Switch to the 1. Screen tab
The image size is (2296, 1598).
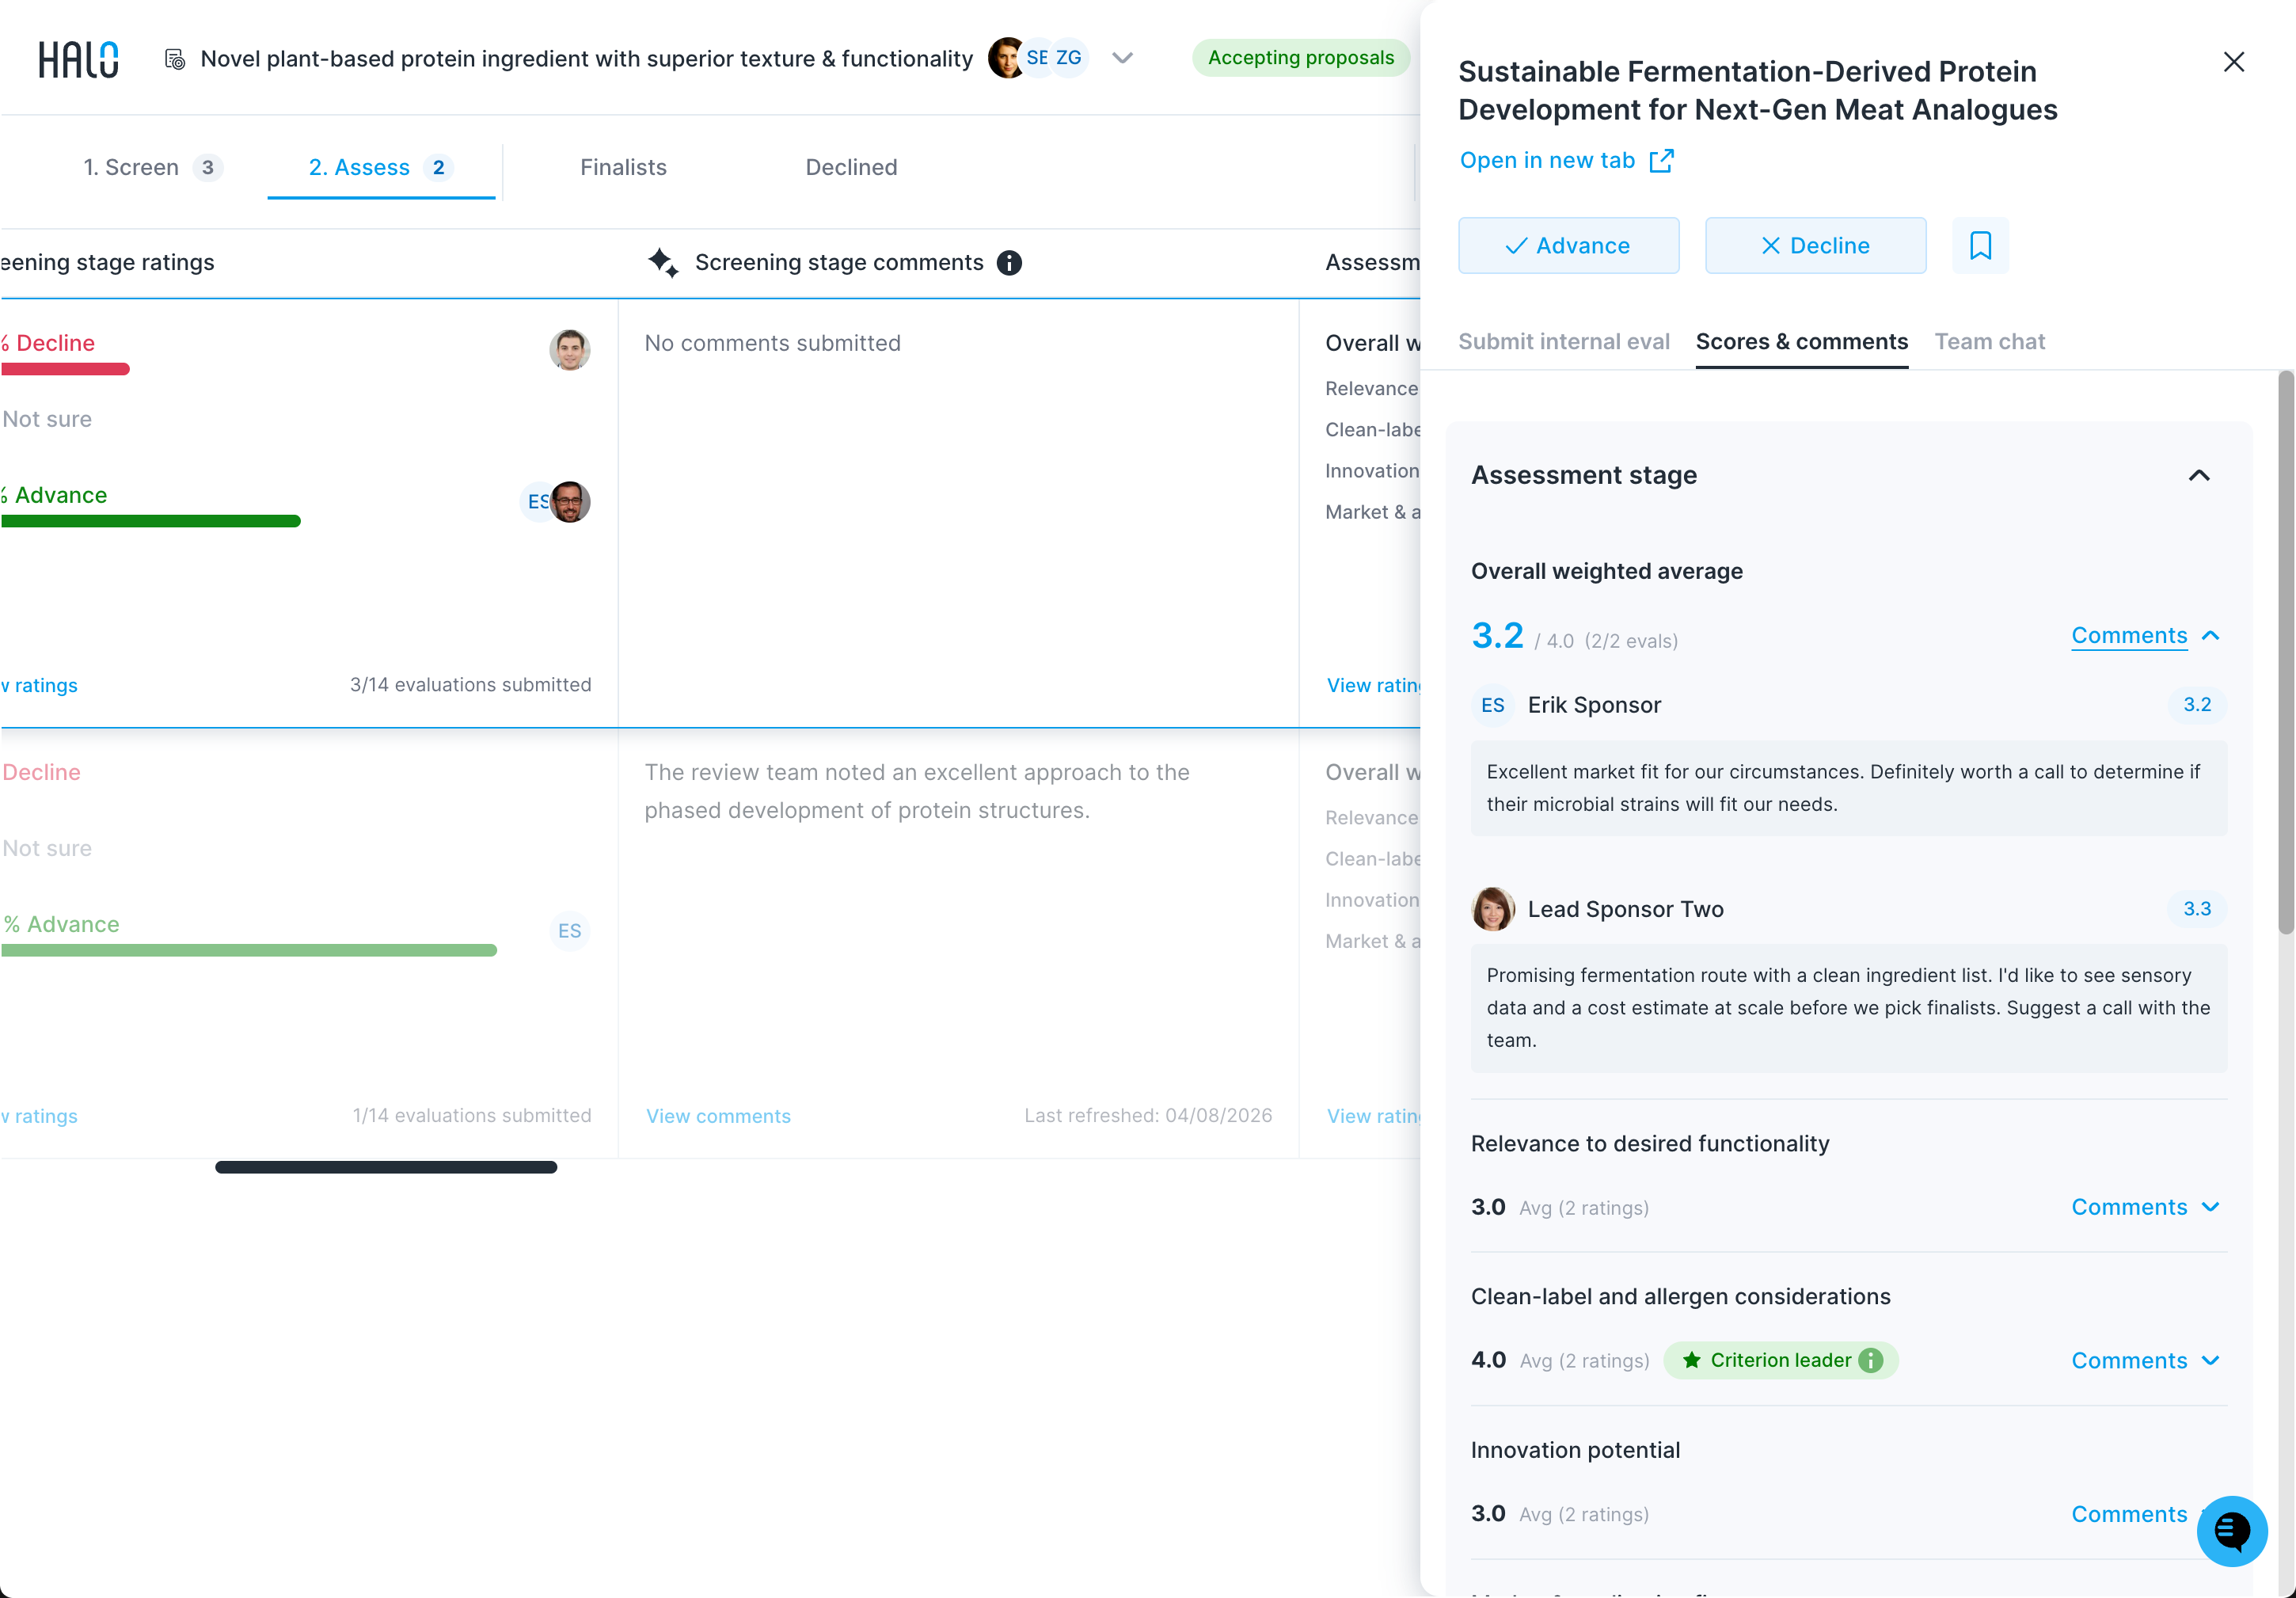(x=152, y=167)
